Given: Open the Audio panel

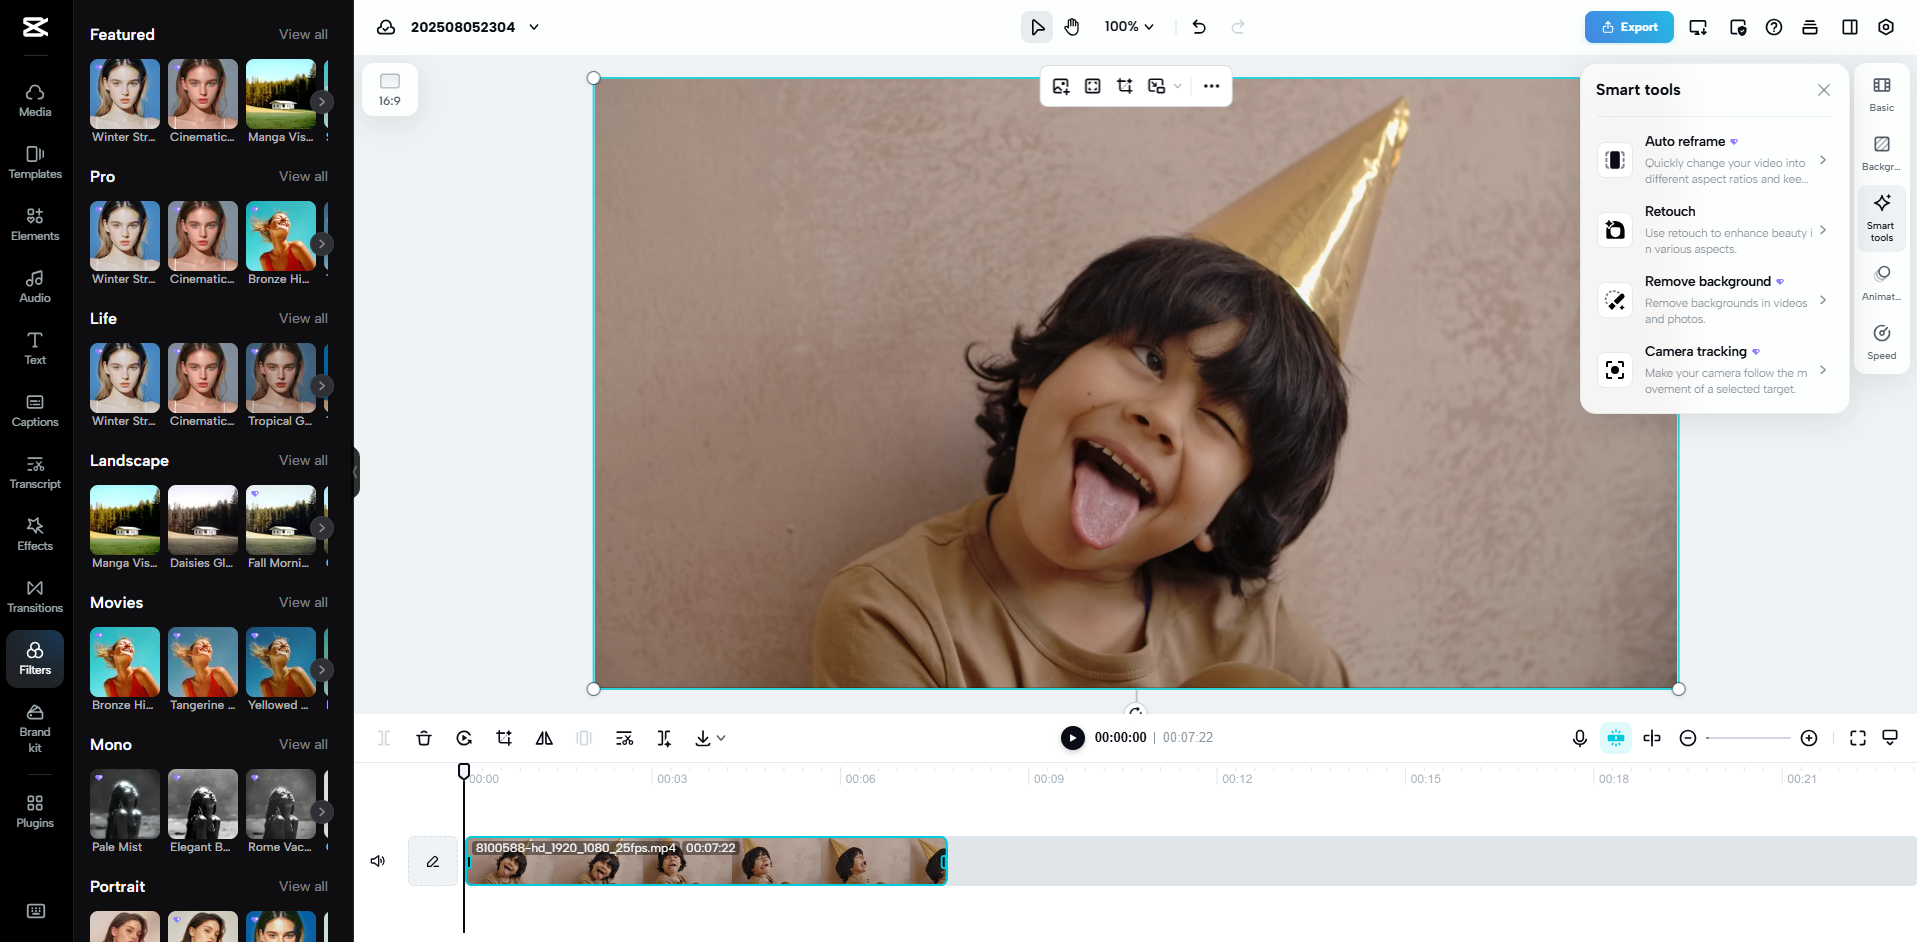Looking at the screenshot, I should [34, 285].
